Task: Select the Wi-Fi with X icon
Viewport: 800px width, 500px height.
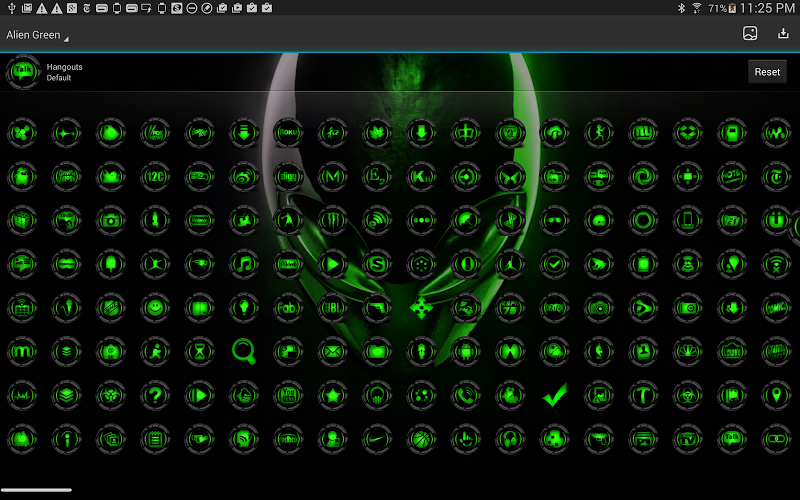Action: (777, 264)
